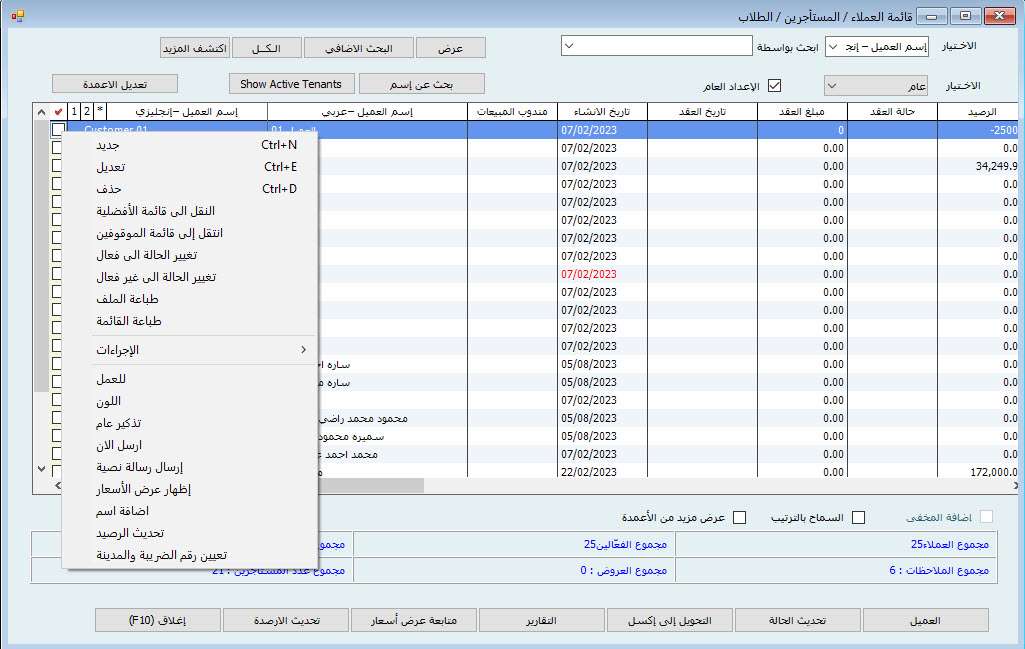
Task: Click the التحويل إلى إكسل button
Action: pyautogui.click(x=670, y=620)
